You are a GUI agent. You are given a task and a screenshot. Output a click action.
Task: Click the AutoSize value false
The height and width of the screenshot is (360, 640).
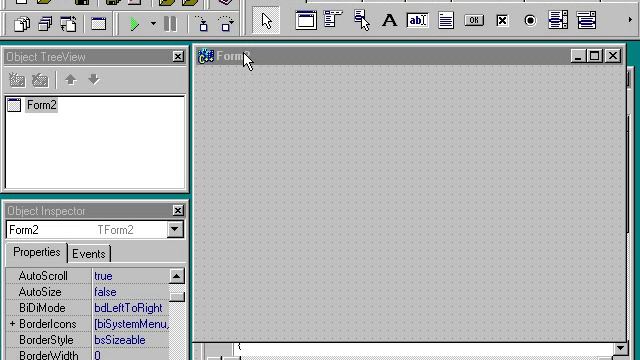tap(105, 292)
